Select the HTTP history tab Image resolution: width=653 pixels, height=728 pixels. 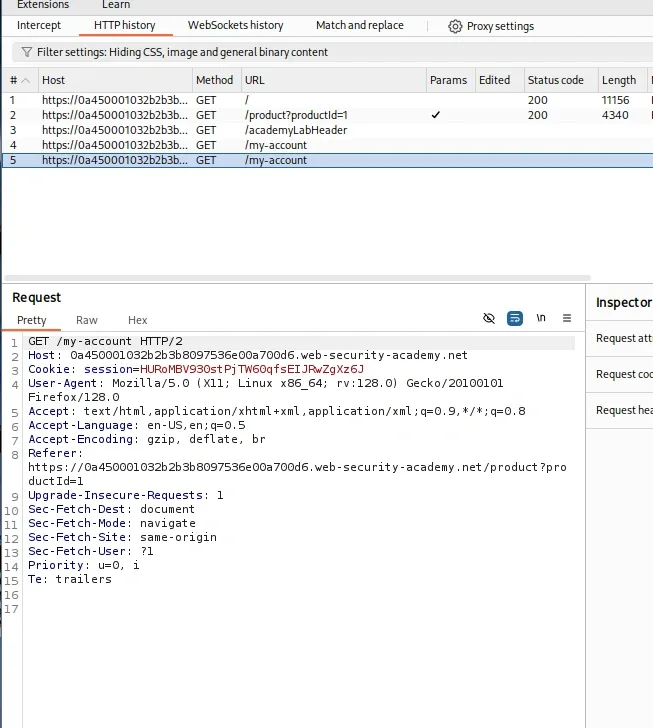[125, 26]
